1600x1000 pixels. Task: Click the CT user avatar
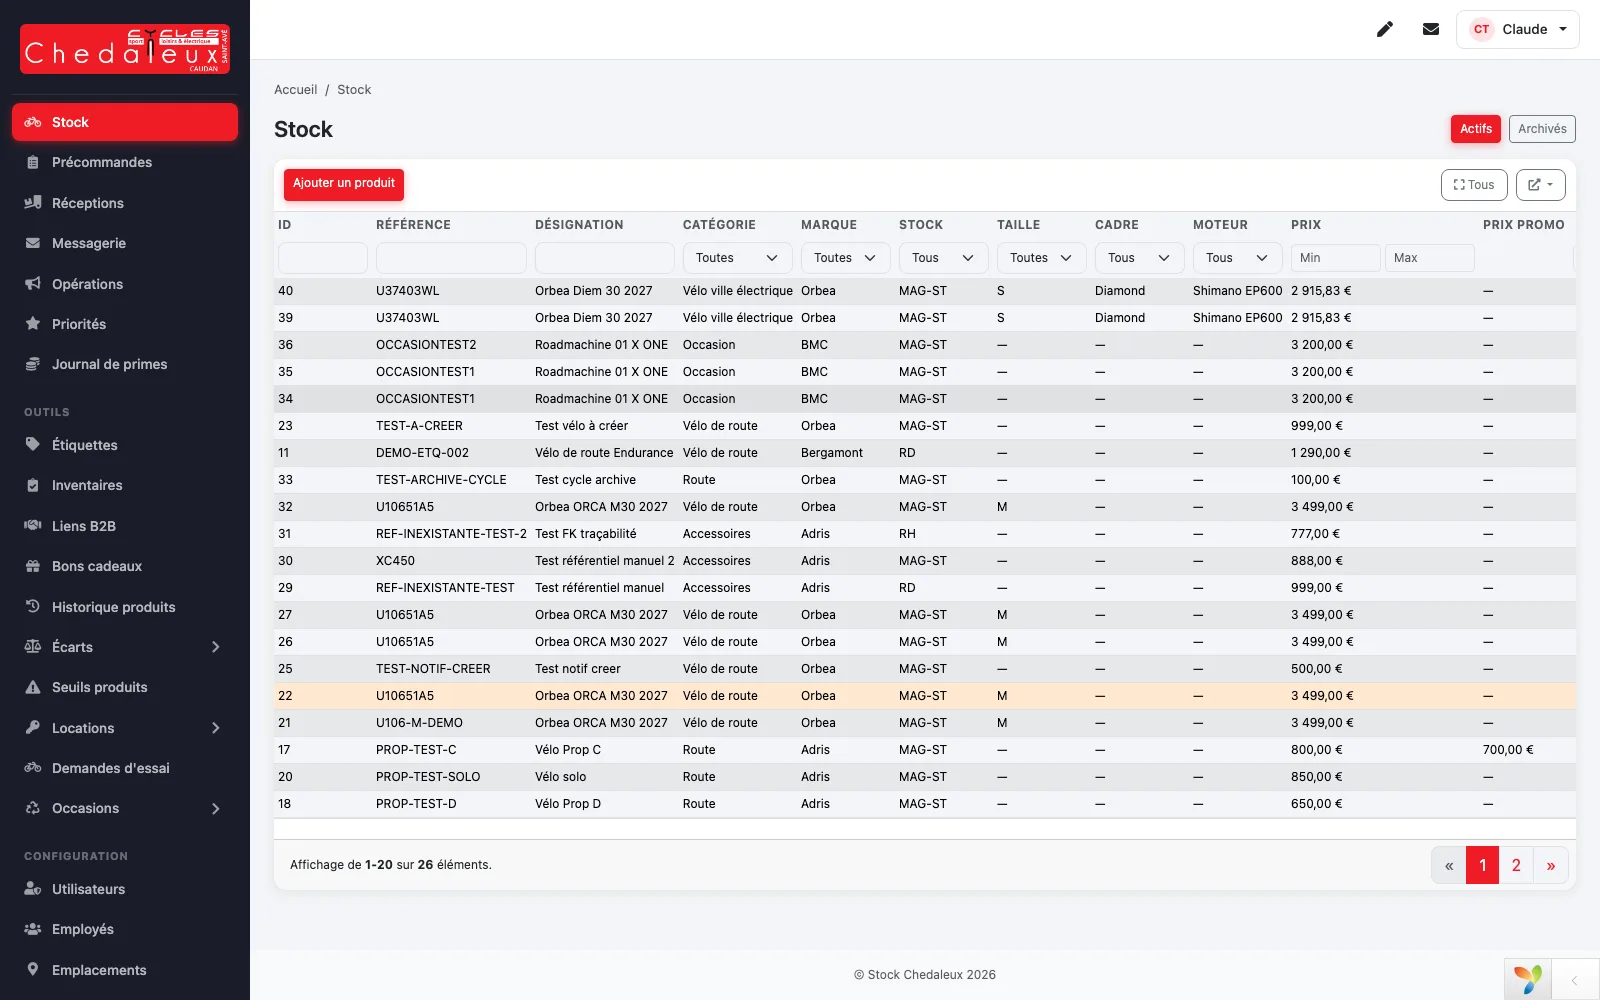pos(1482,29)
